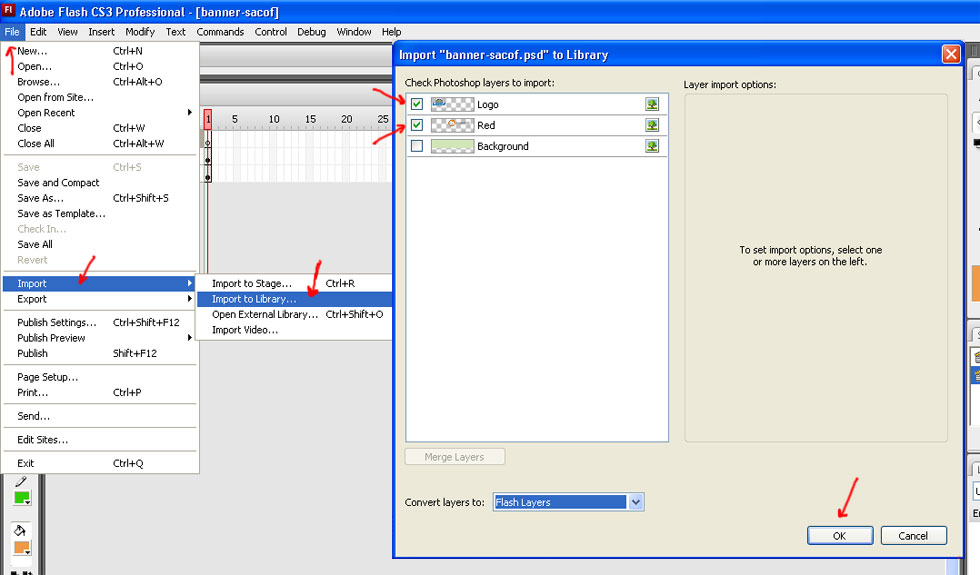Viewport: 980px width, 575px height.
Task: Choose Exit from File menu
Action: pyautogui.click(x=100, y=463)
